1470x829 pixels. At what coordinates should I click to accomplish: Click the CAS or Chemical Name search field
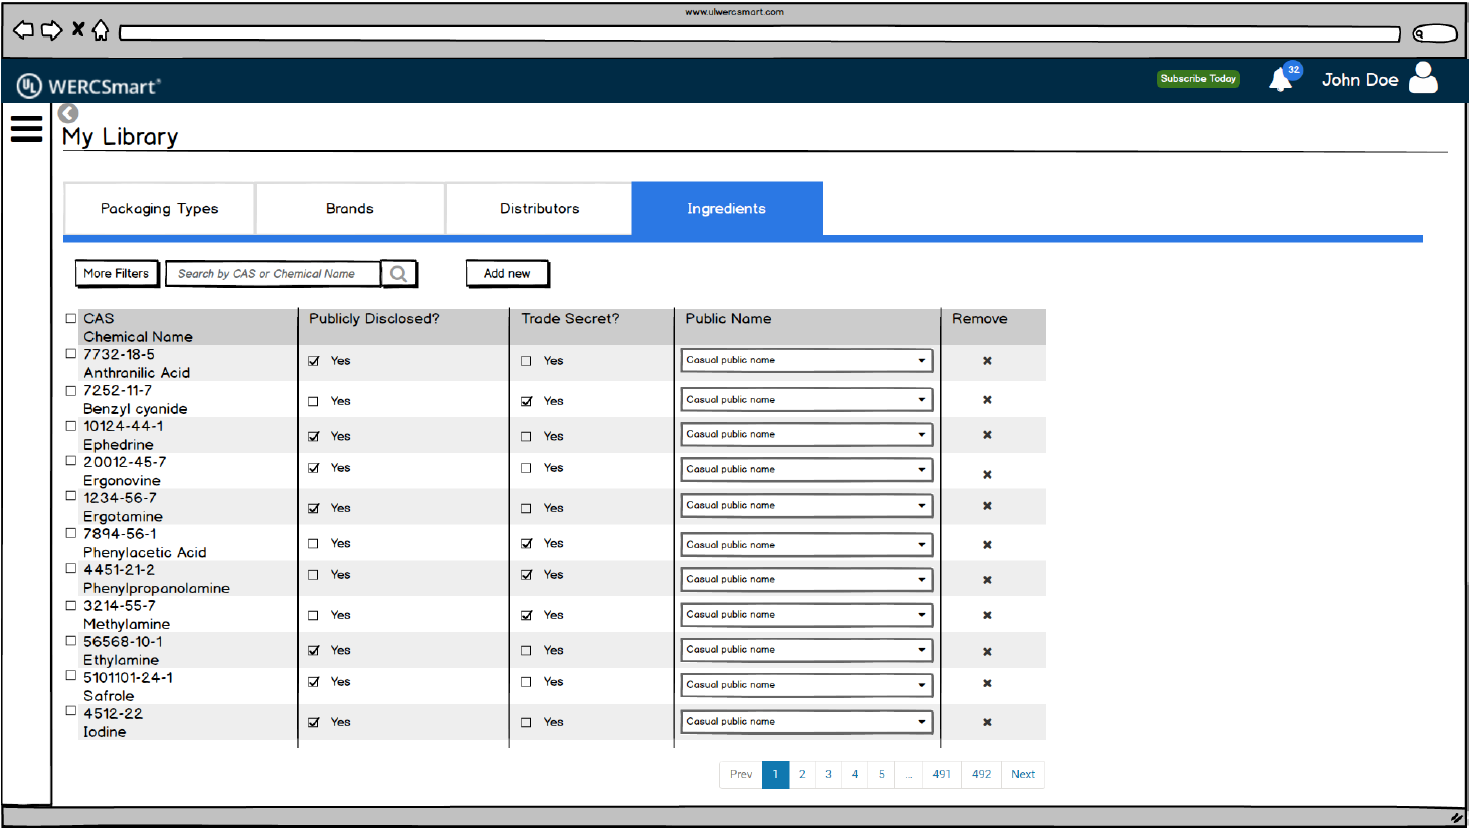coord(272,274)
